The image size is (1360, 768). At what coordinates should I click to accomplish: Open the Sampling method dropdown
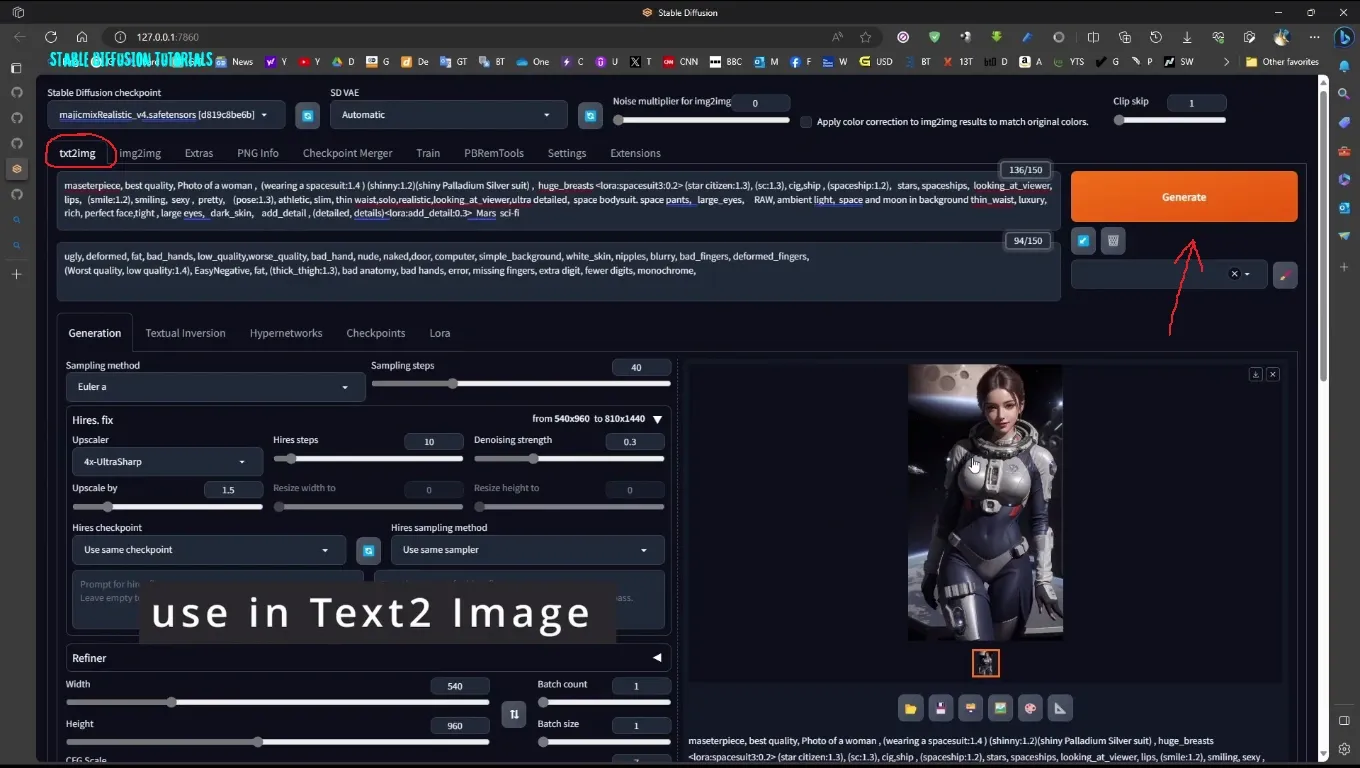point(215,387)
